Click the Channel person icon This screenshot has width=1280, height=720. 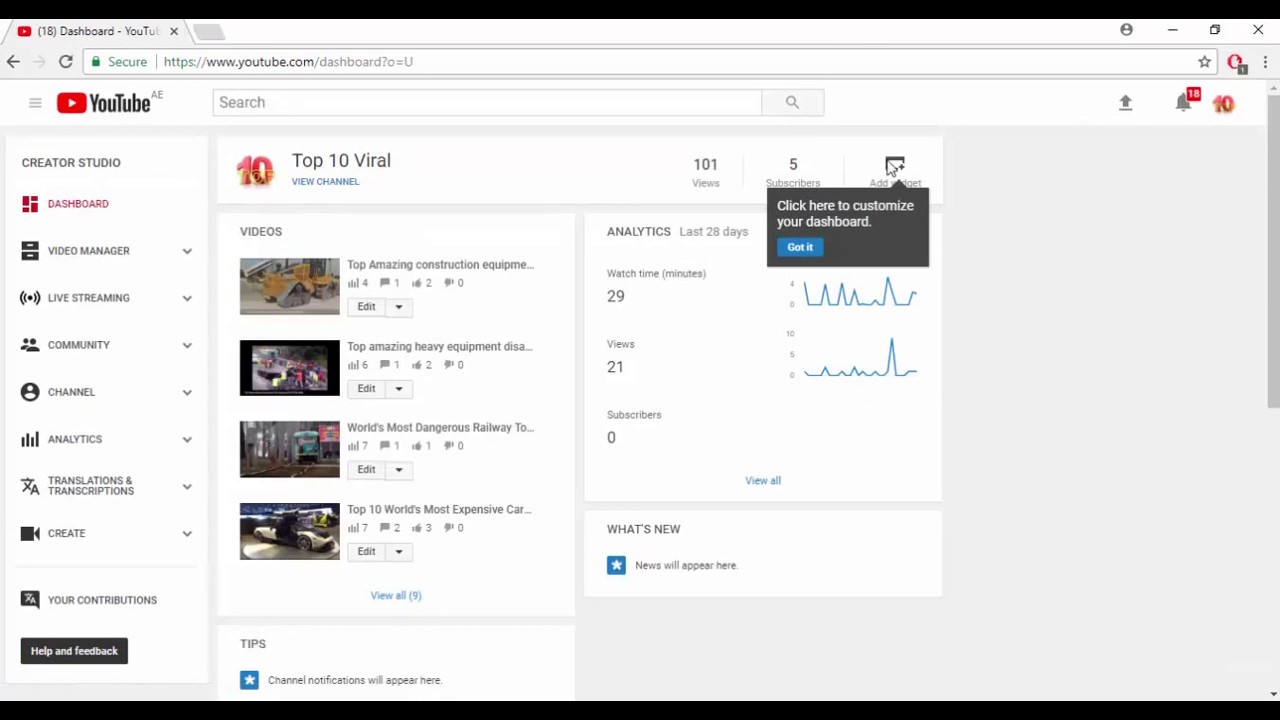point(30,392)
